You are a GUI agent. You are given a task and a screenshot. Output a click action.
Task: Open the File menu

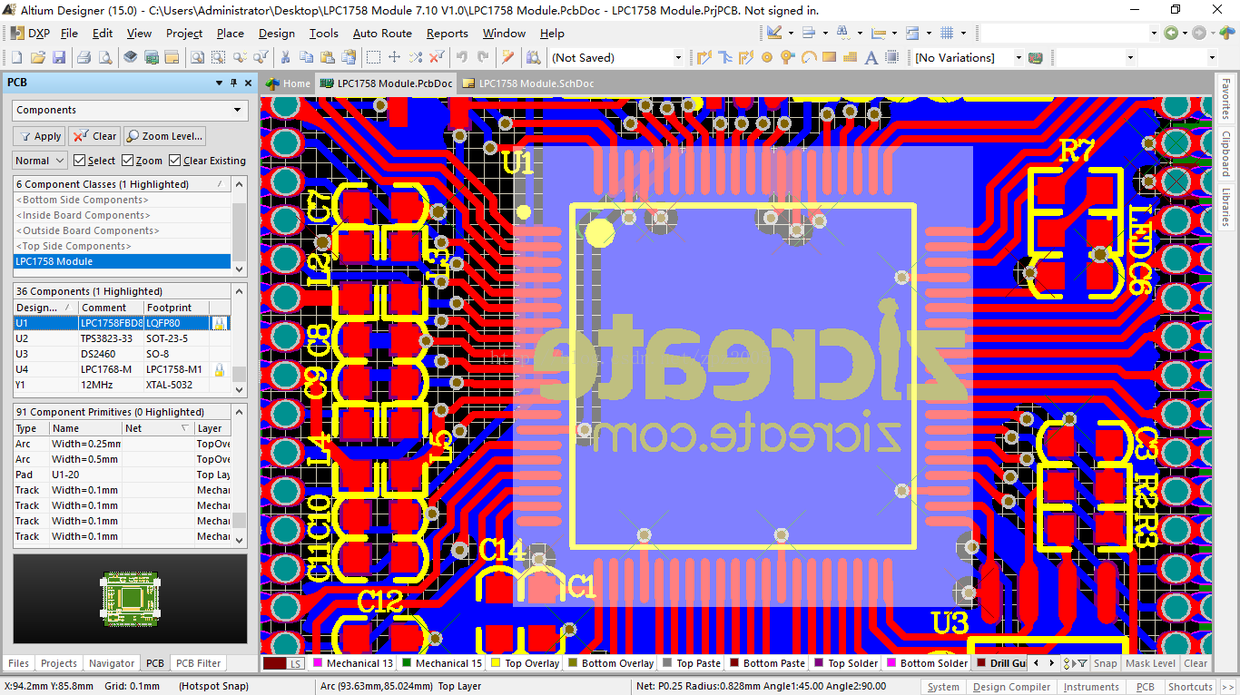coord(69,33)
